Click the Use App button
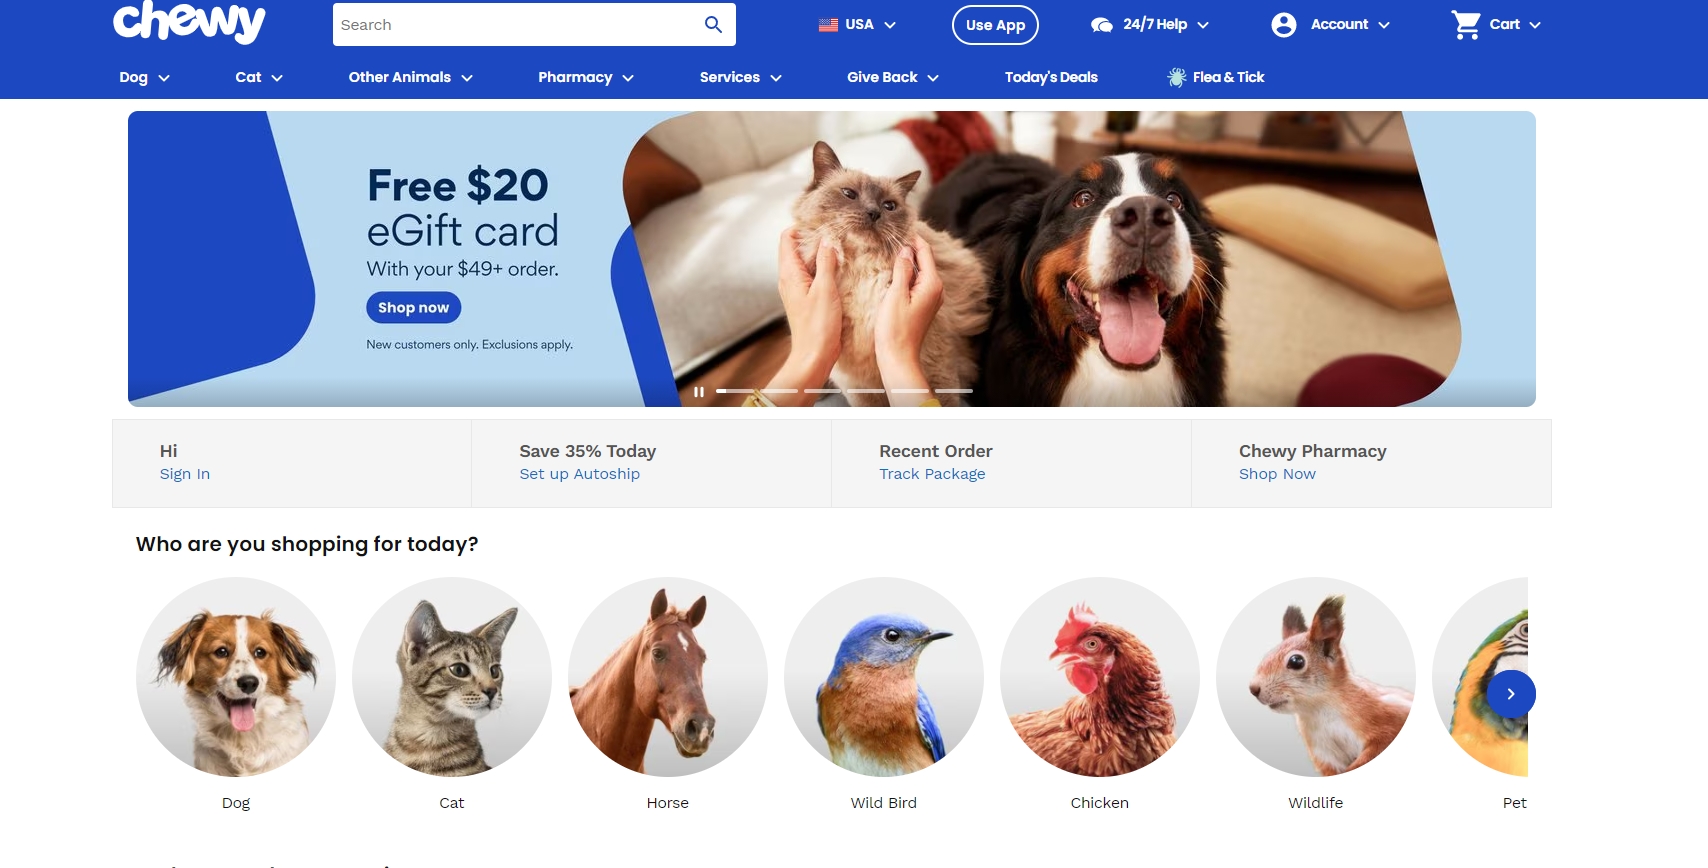The image size is (1708, 868). point(995,25)
